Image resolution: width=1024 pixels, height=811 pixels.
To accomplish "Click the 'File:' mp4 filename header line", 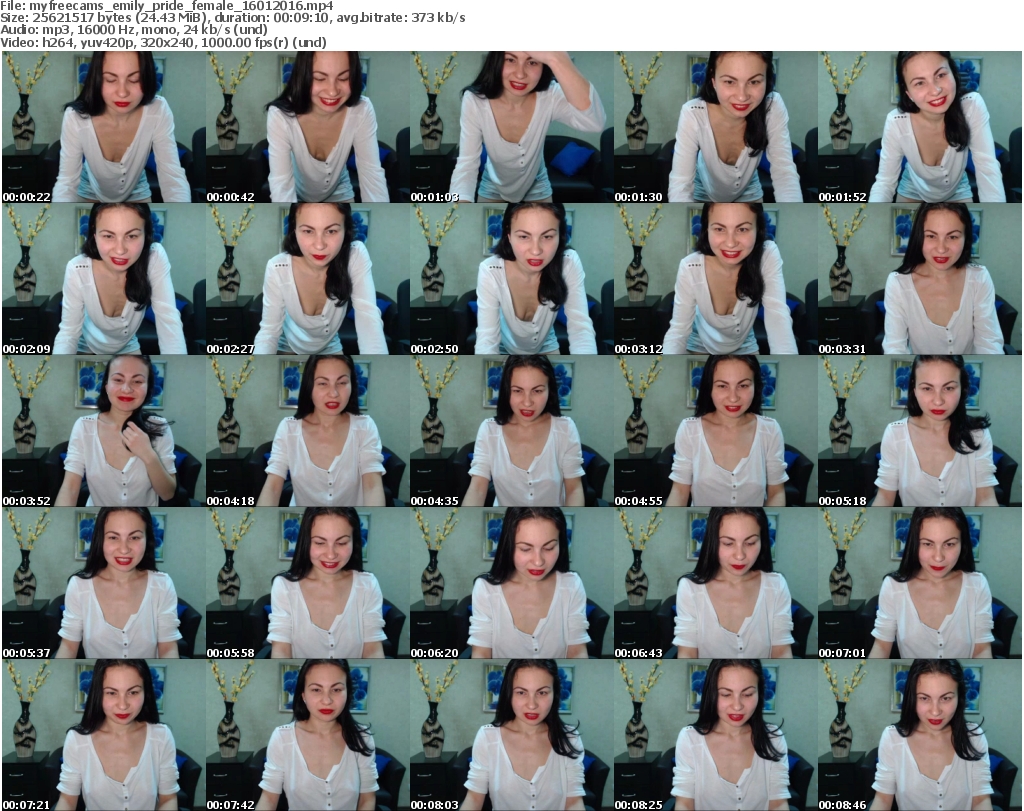I will click(167, 6).
